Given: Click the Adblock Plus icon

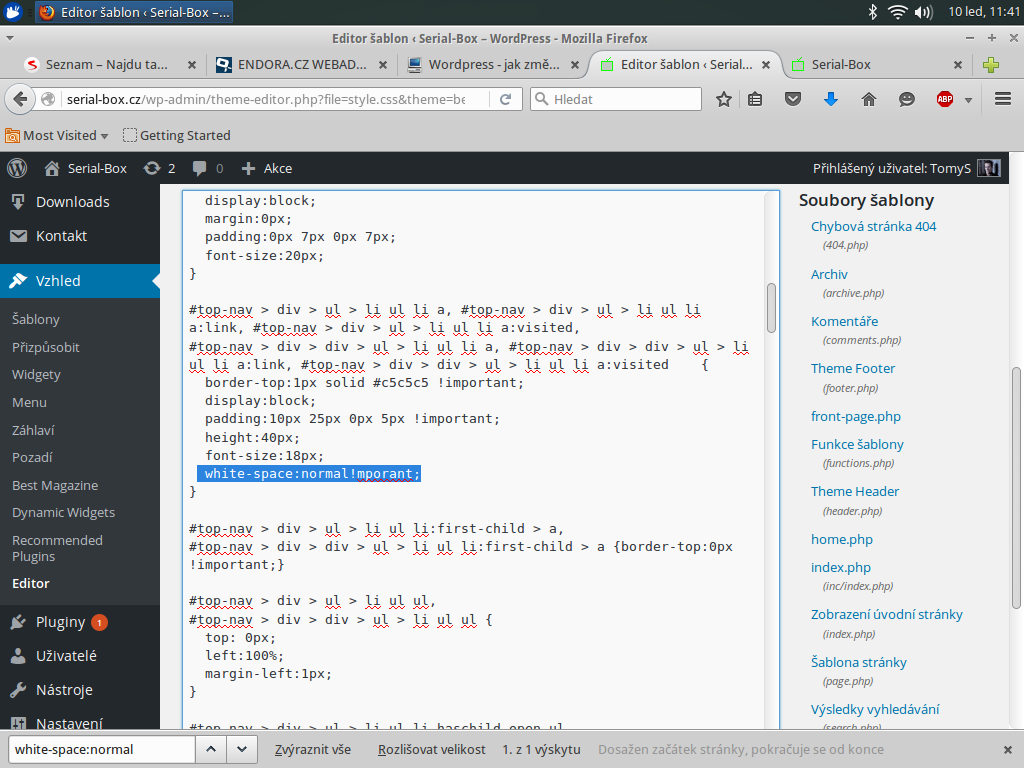Looking at the screenshot, I should coord(944,99).
